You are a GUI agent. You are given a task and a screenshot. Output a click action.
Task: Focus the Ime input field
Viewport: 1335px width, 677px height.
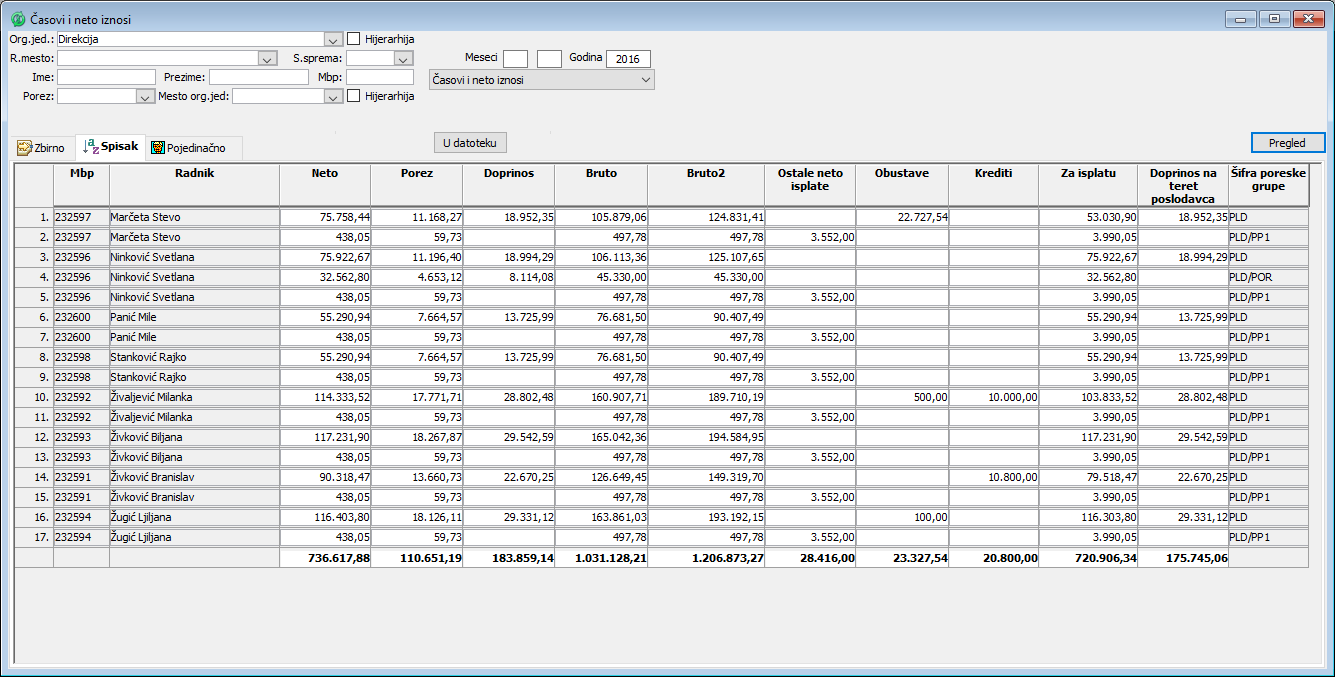(107, 77)
